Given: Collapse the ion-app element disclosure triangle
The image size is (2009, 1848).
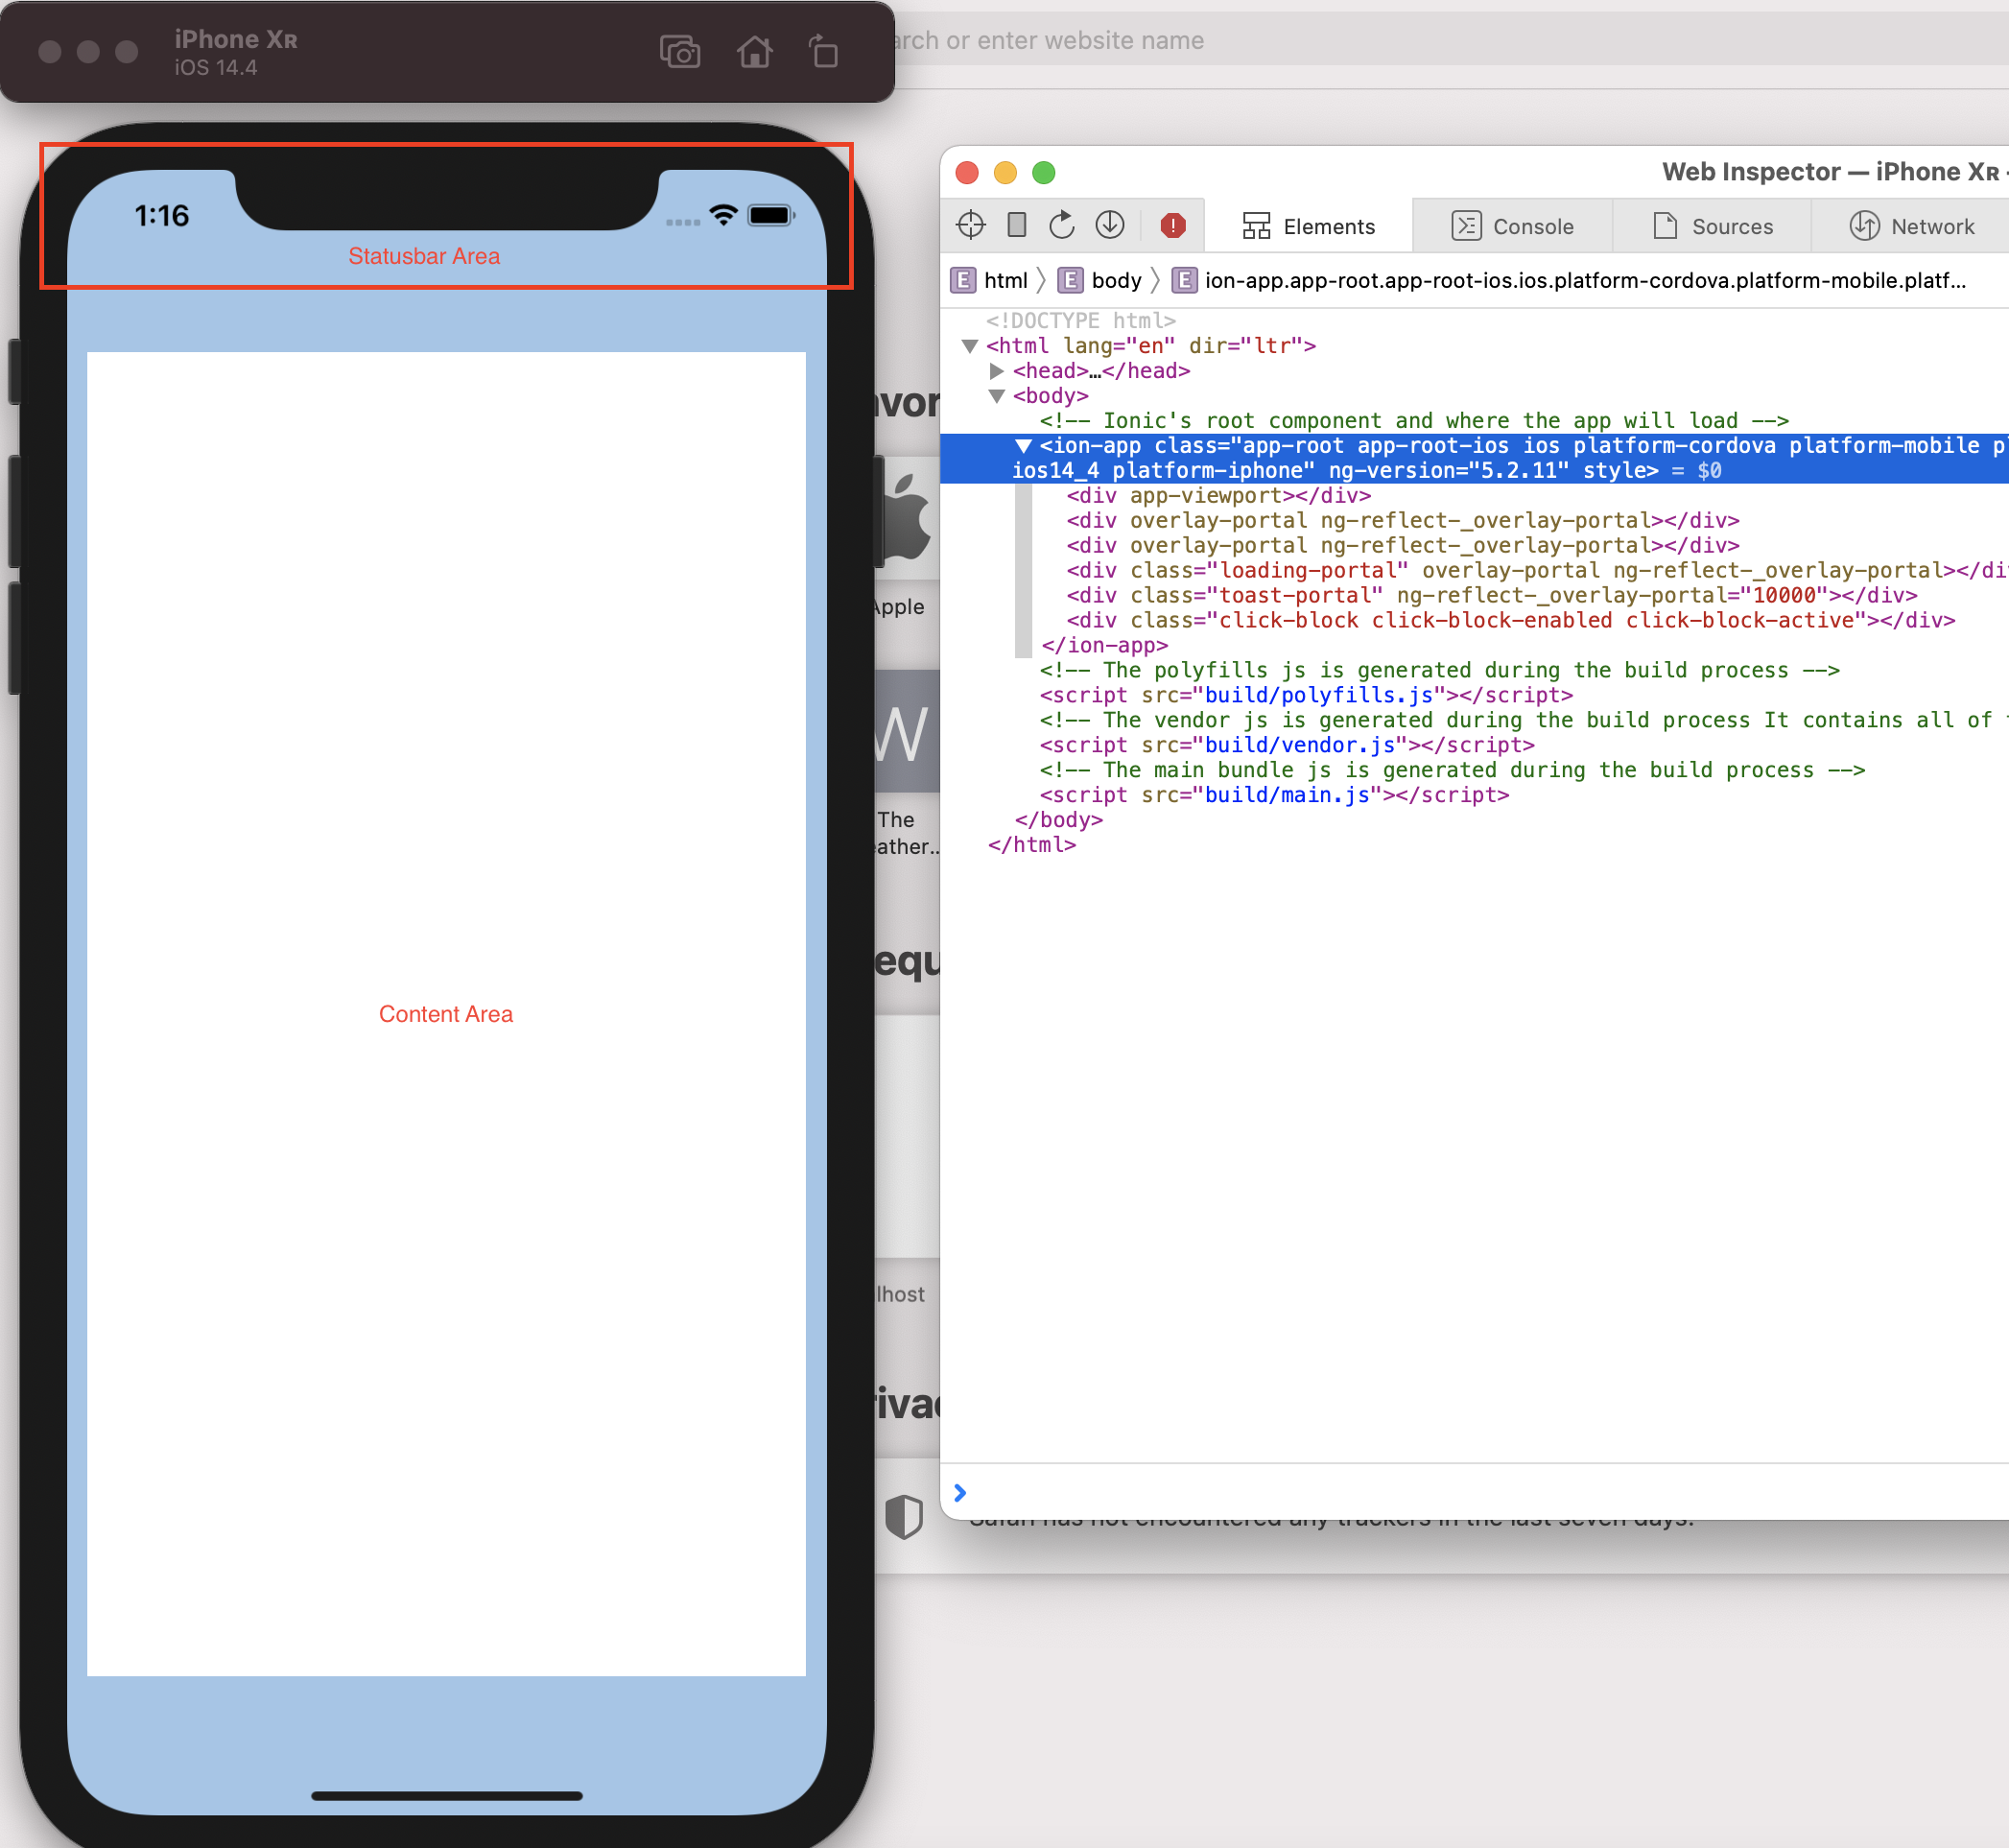Looking at the screenshot, I should tap(1022, 446).
